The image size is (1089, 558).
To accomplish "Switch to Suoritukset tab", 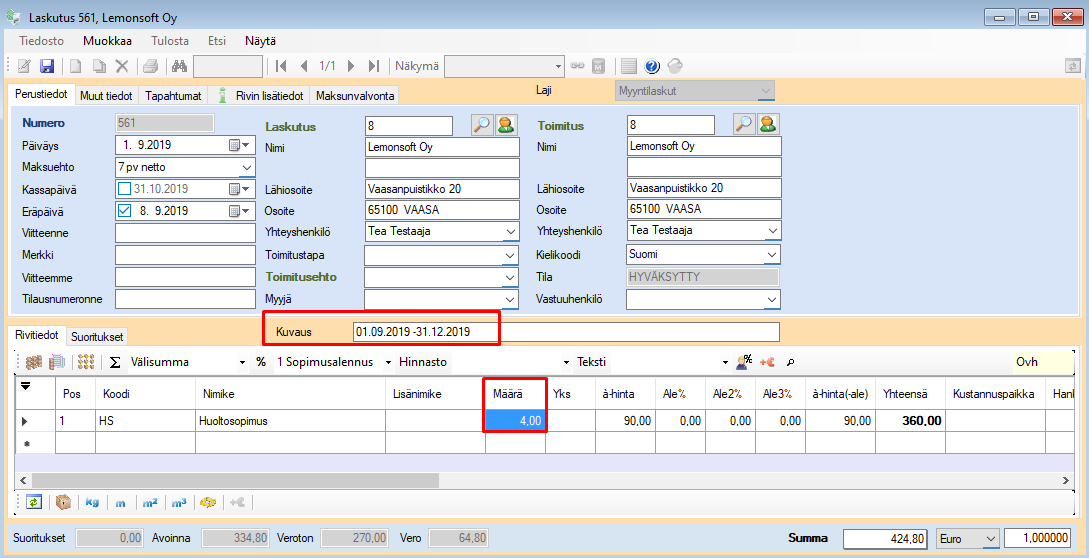I will tap(97, 337).
